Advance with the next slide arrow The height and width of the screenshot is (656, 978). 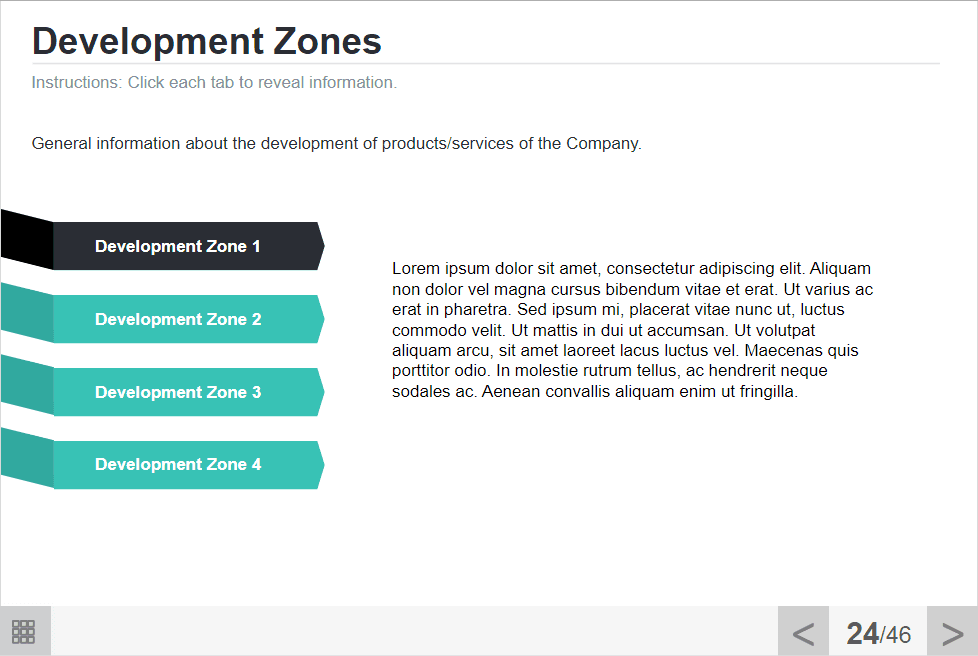tap(952, 632)
